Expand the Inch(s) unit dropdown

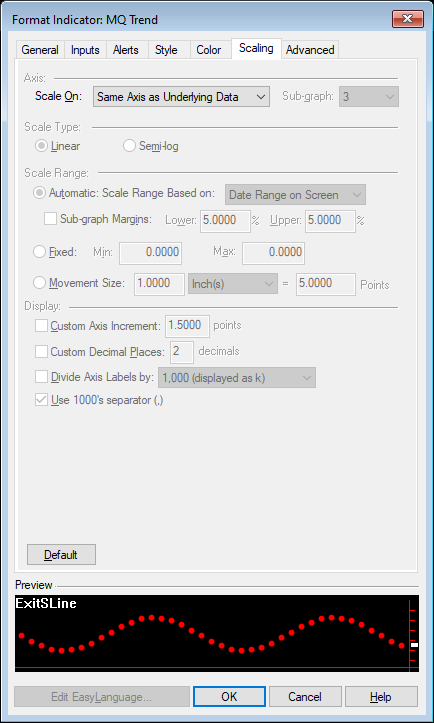[233, 284]
